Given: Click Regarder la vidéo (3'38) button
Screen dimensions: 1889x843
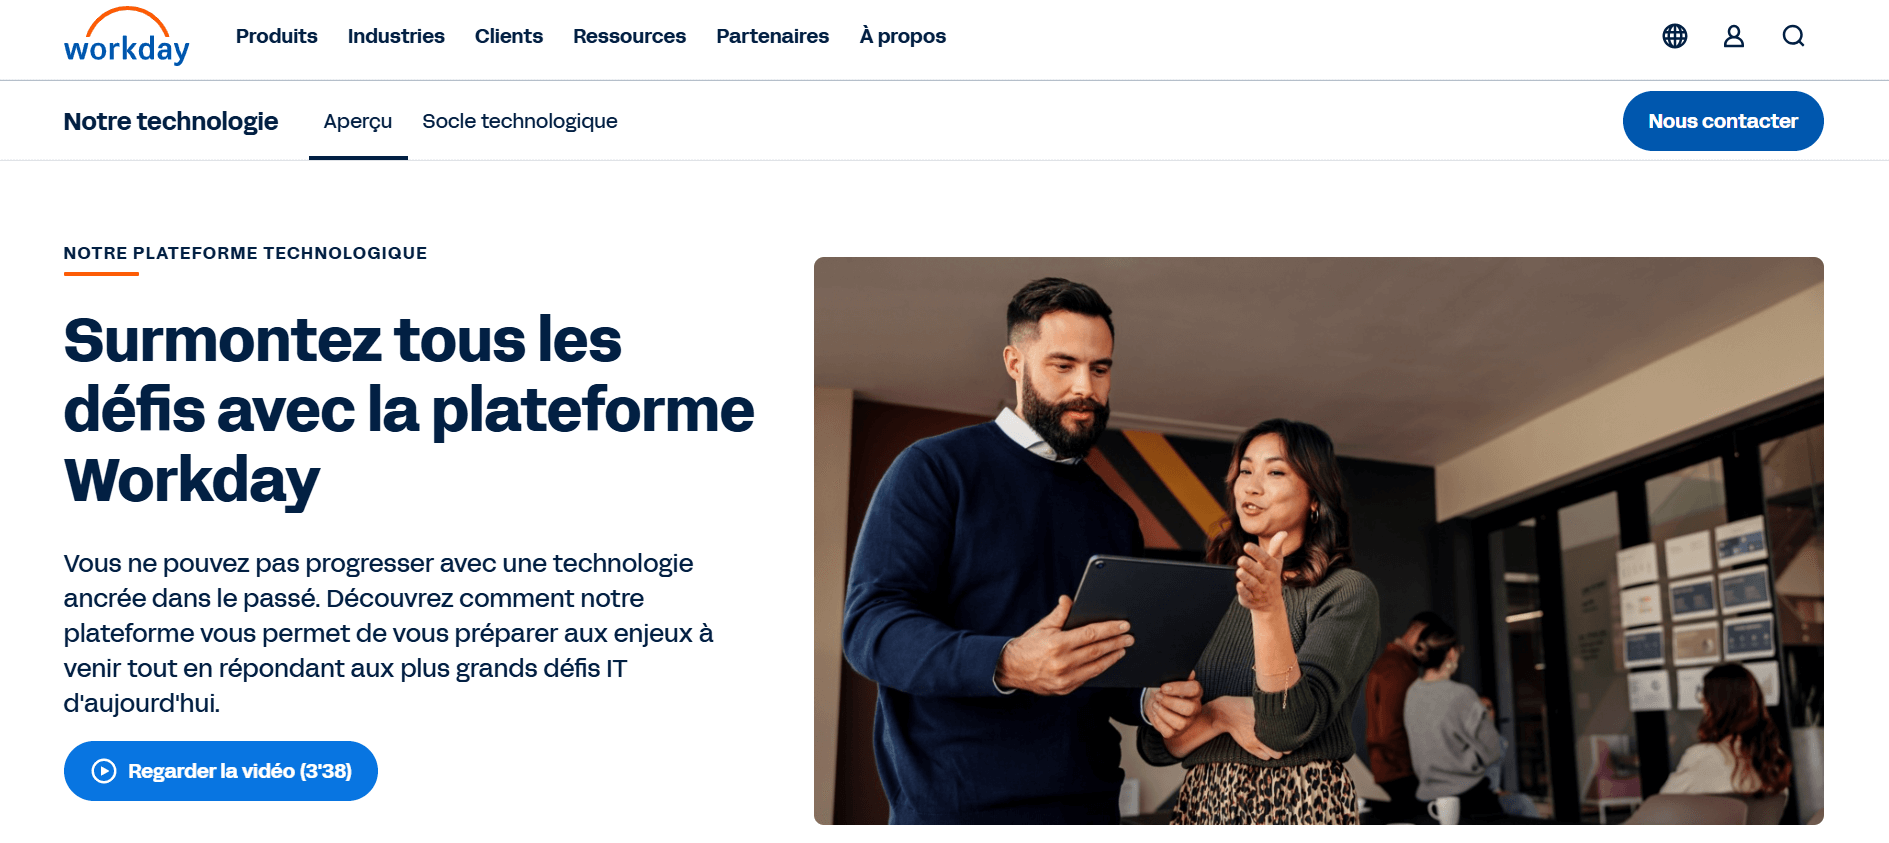Looking at the screenshot, I should 221,771.
